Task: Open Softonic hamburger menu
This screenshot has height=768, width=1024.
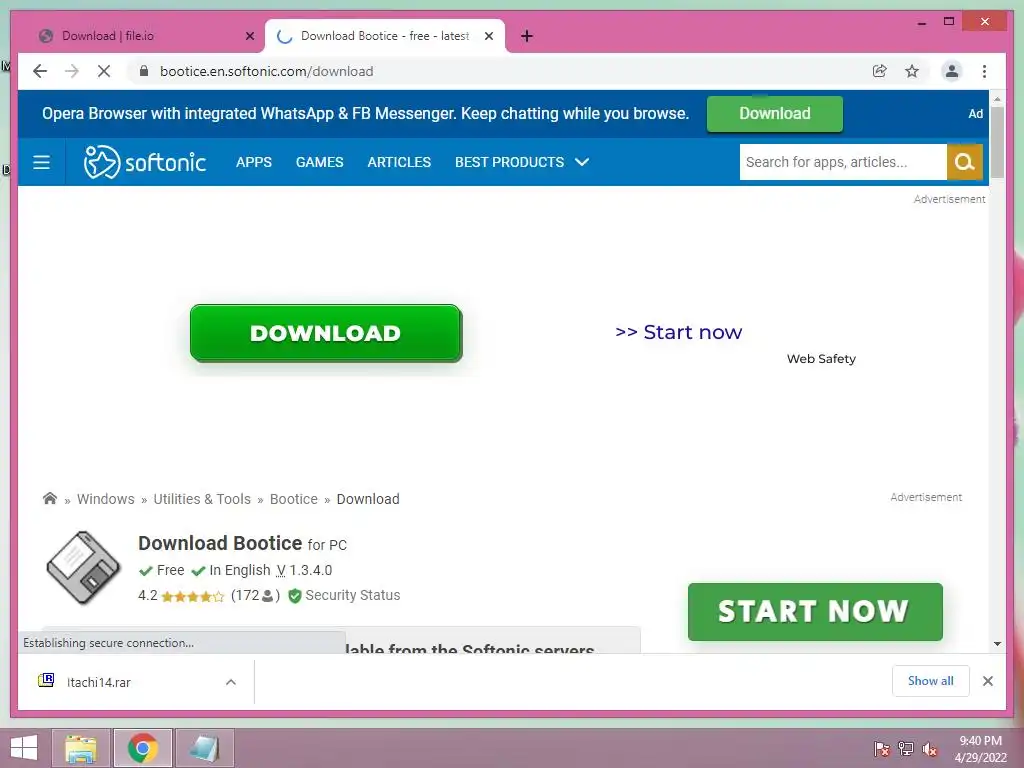Action: (x=41, y=162)
